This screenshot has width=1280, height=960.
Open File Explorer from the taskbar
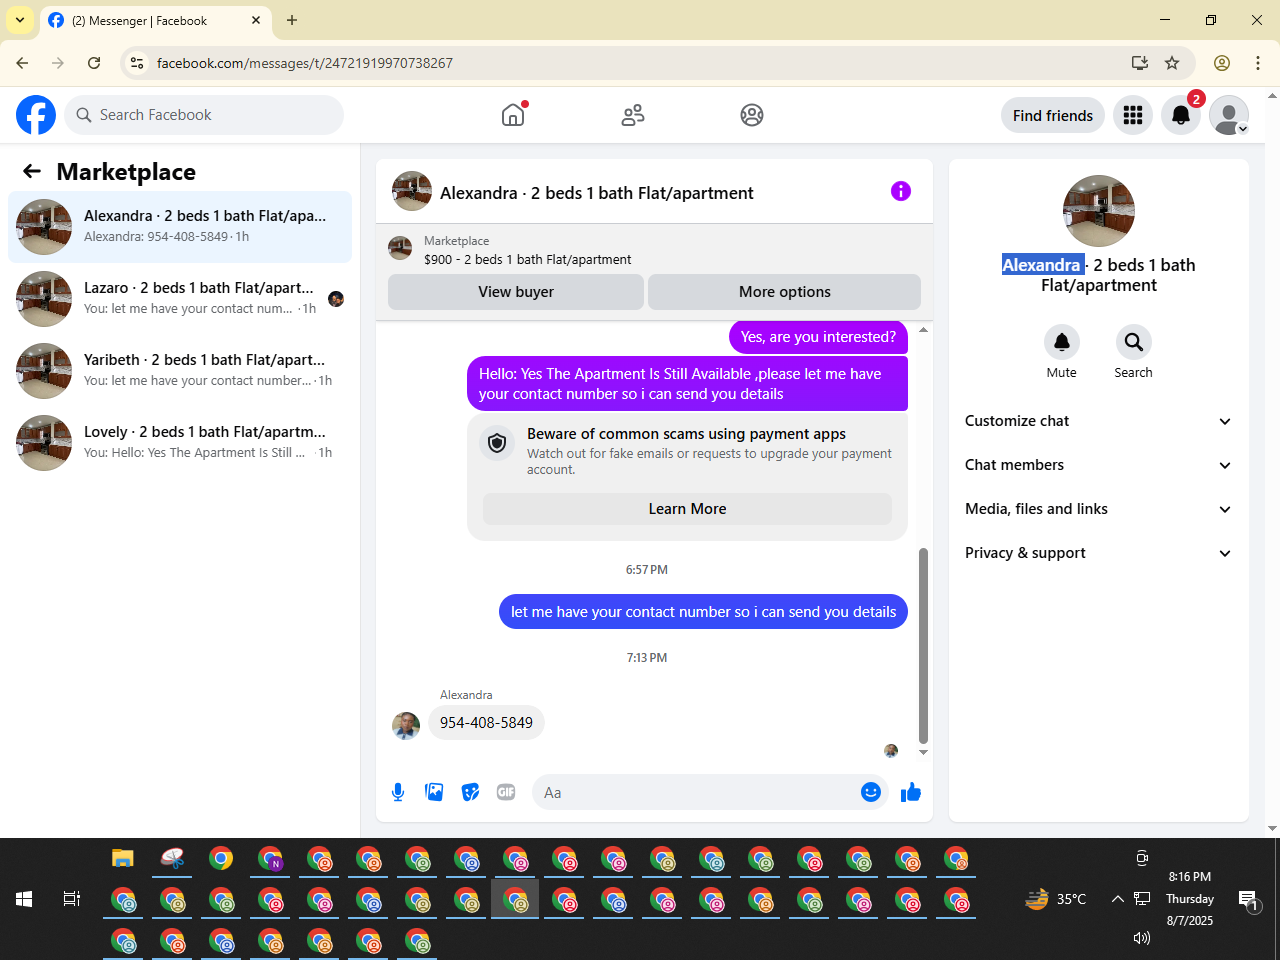[123, 858]
